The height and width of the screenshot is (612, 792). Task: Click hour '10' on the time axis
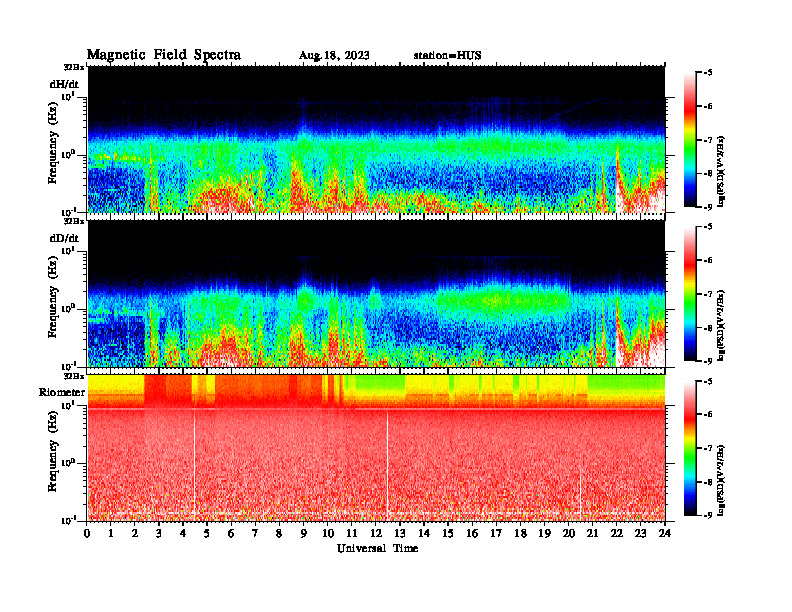pos(327,533)
